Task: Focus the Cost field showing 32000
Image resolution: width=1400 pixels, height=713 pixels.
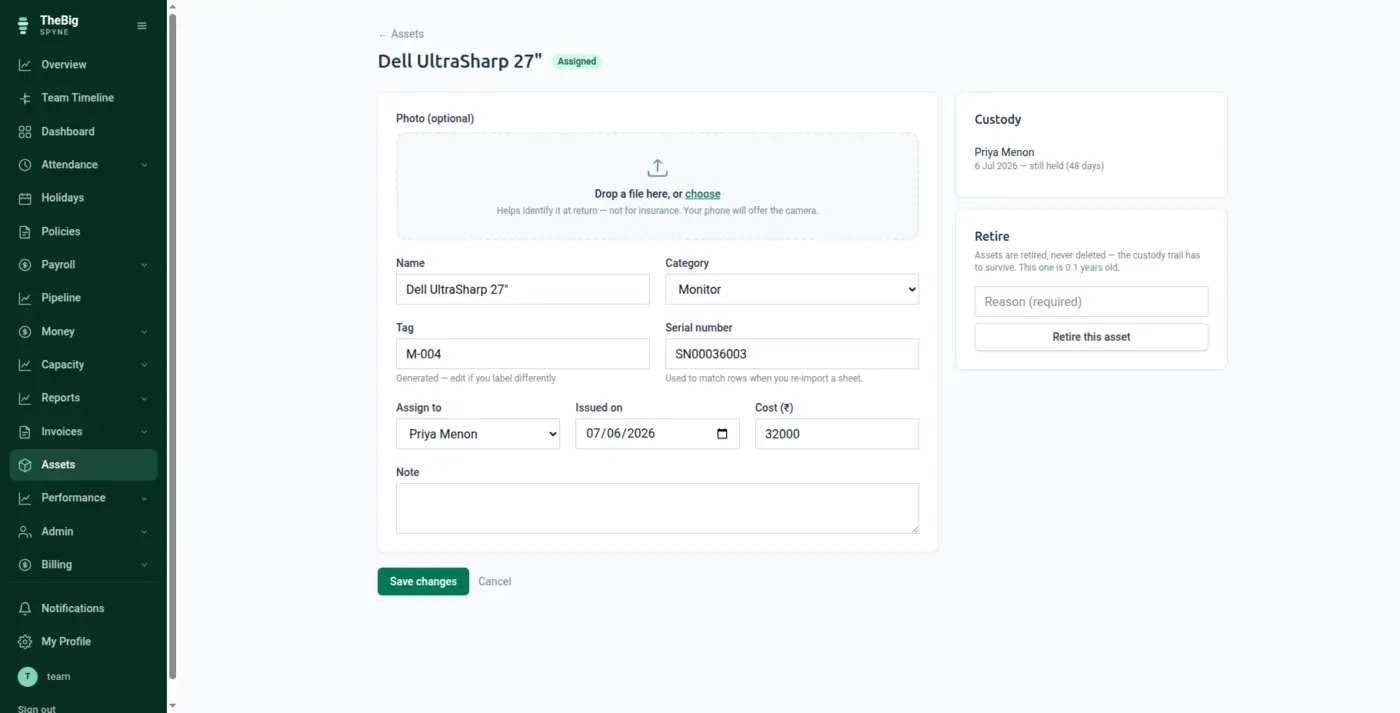Action: (x=837, y=434)
